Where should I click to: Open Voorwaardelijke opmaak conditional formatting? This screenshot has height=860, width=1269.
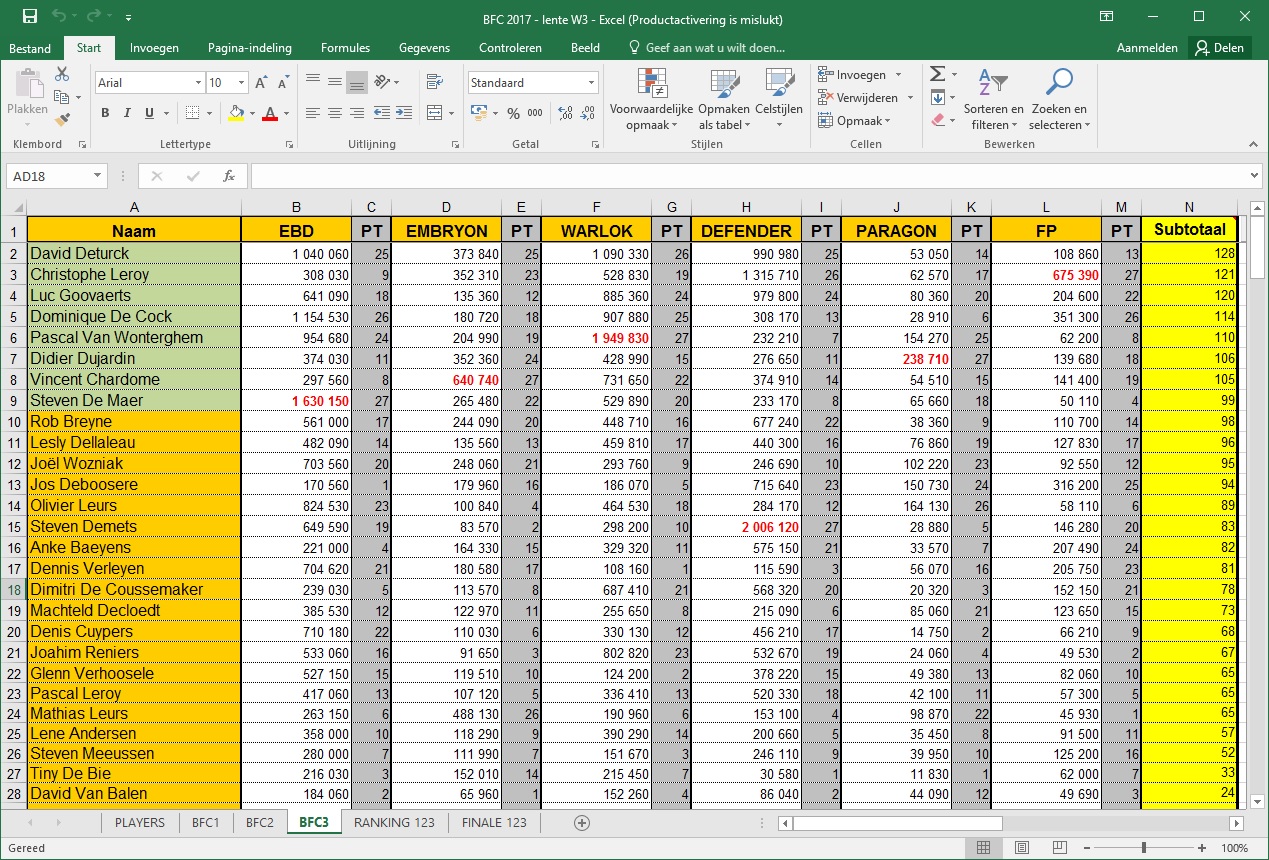[651, 100]
